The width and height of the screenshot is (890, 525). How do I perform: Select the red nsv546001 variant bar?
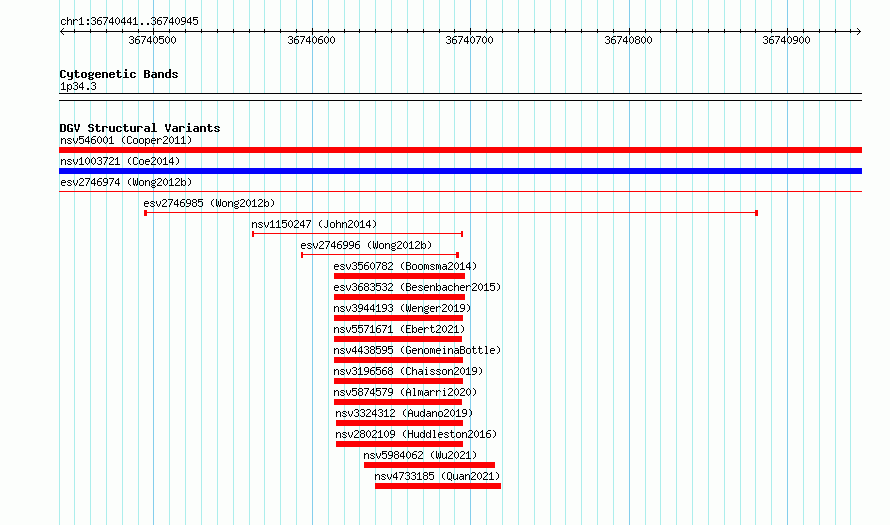pos(460,150)
